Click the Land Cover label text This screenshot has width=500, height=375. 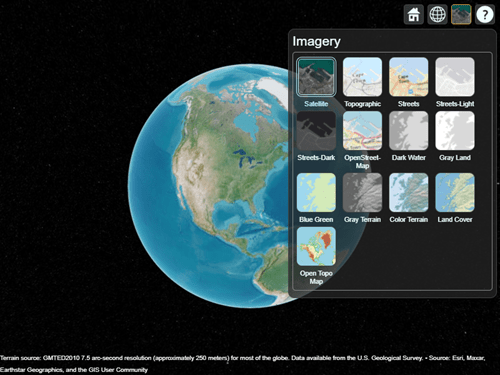455,219
